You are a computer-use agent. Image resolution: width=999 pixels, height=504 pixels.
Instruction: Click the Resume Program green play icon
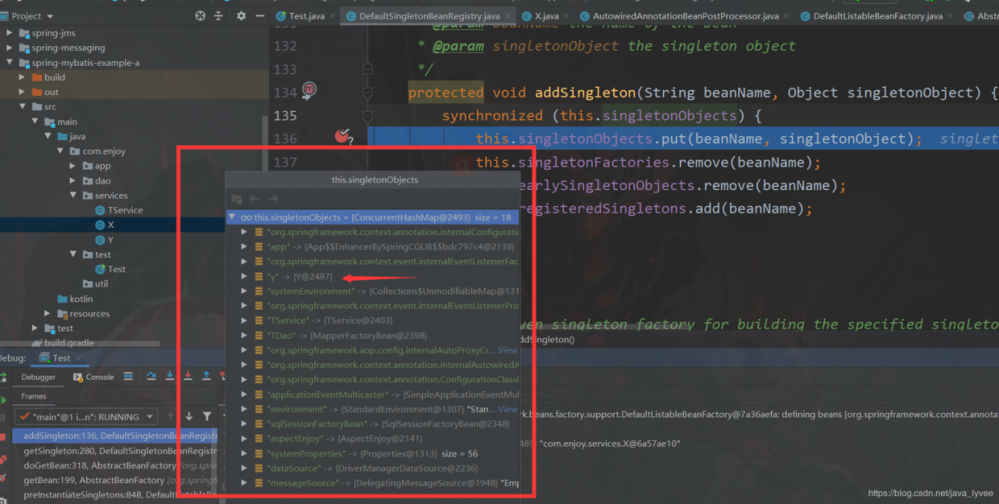point(3,400)
